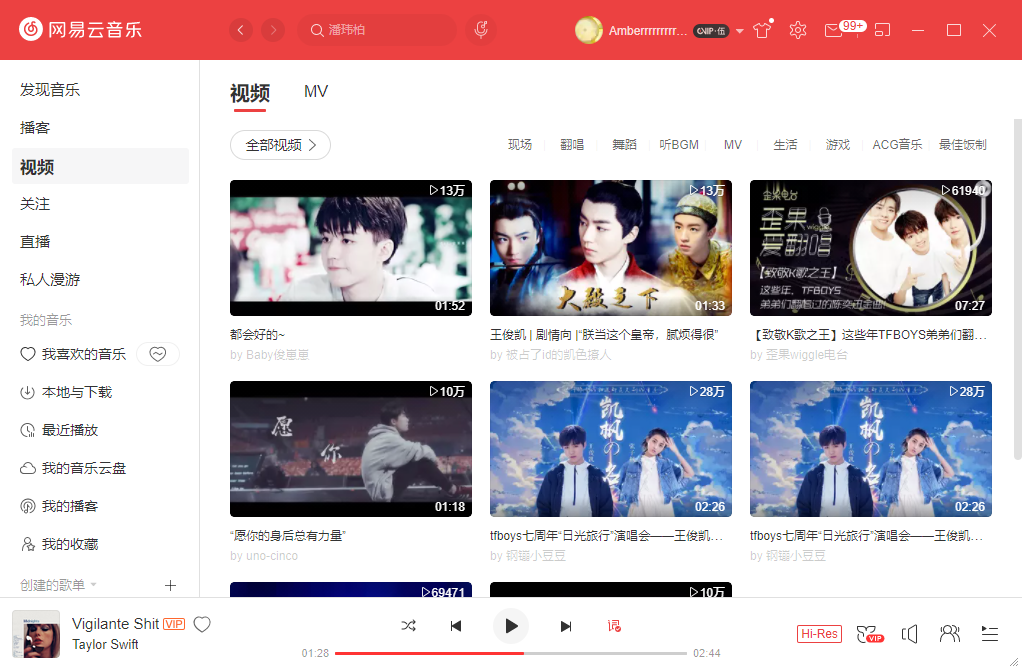Open 我喜欢的音乐 playlist
The height and width of the screenshot is (670, 1022).
point(74,354)
